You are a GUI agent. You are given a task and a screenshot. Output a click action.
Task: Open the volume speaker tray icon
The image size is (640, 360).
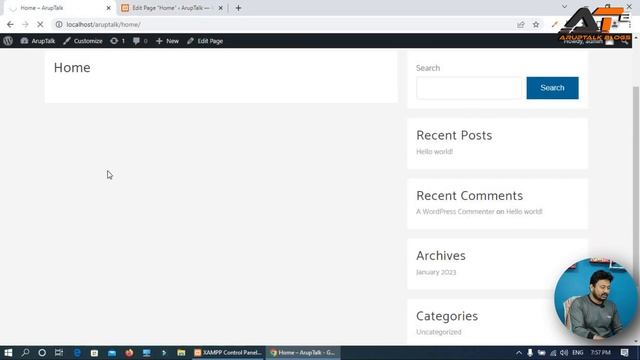click(x=564, y=353)
